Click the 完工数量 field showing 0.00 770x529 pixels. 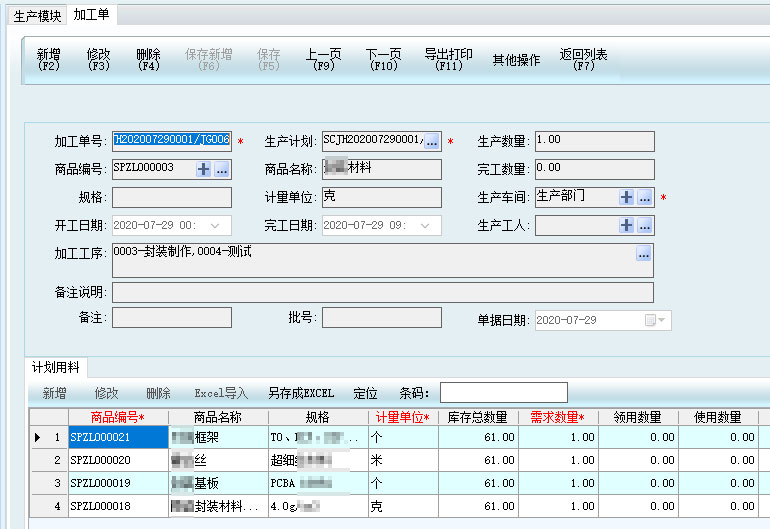[x=595, y=169]
